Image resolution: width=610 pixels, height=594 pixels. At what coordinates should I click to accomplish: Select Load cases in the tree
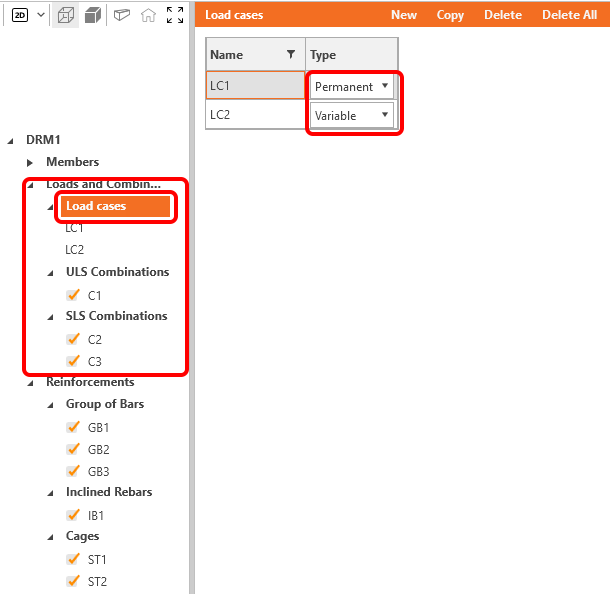96,206
